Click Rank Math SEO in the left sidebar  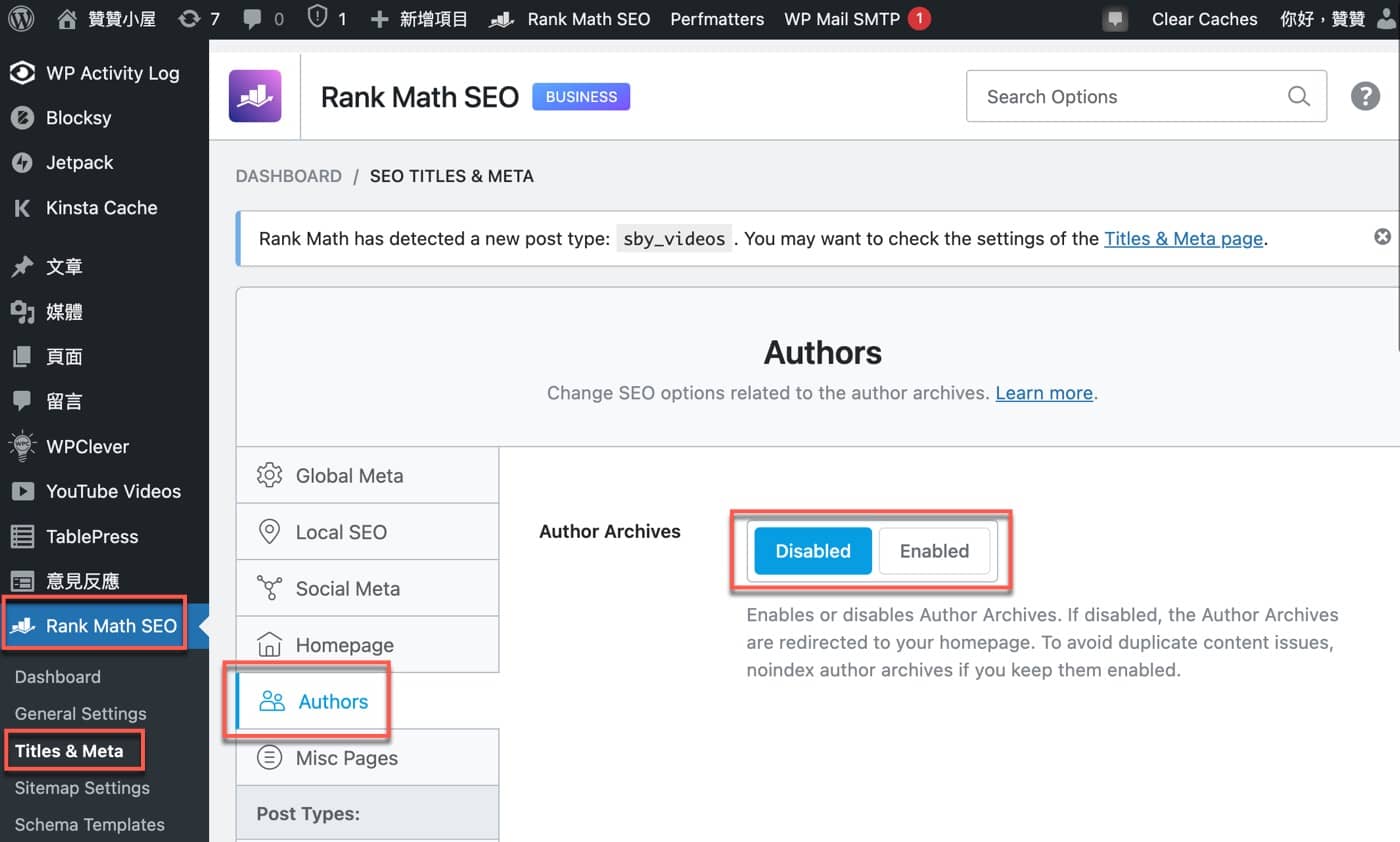104,627
